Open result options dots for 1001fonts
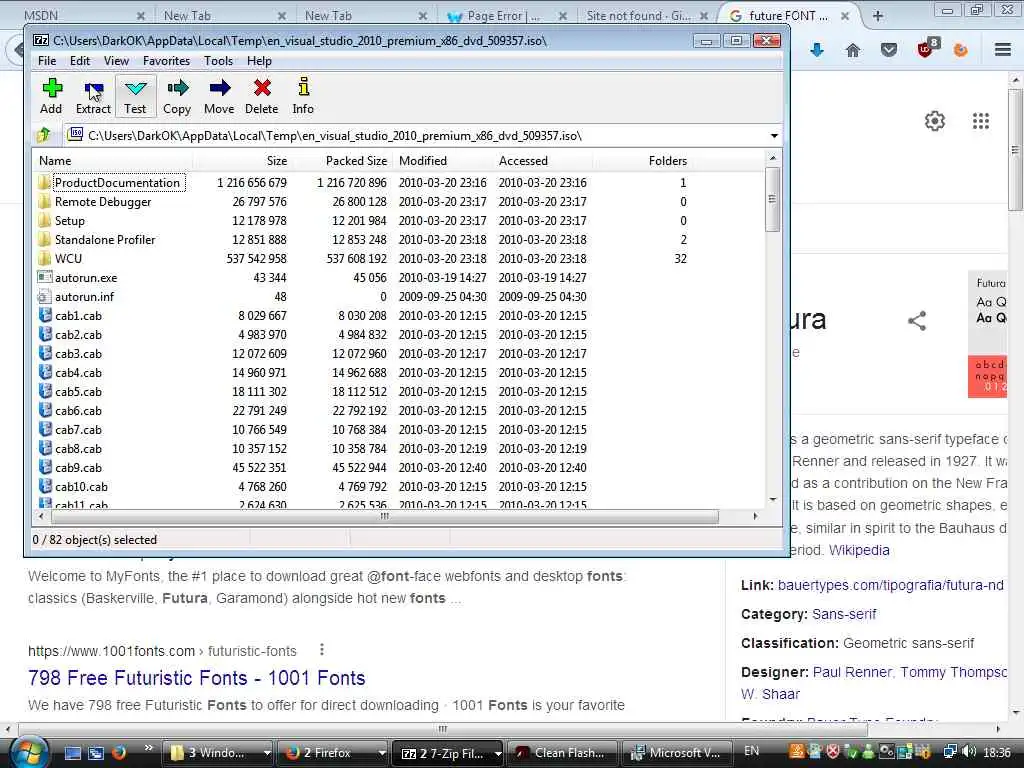Viewport: 1024px width, 768px height. pyautogui.click(x=321, y=650)
